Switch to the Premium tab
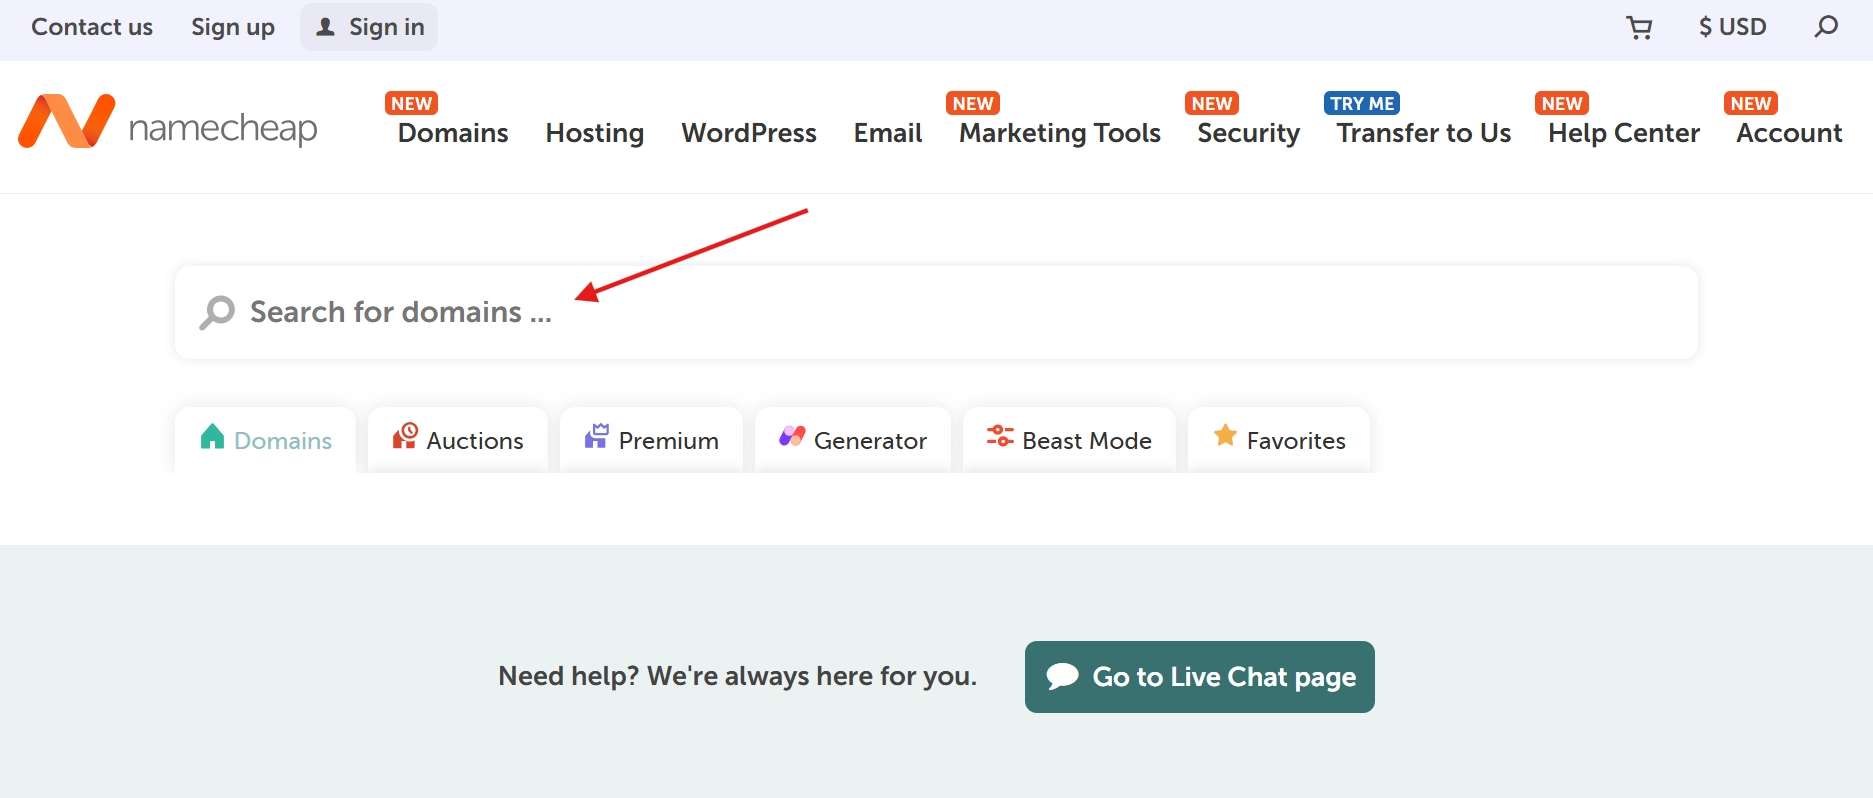Image resolution: width=1873 pixels, height=798 pixels. pos(651,440)
